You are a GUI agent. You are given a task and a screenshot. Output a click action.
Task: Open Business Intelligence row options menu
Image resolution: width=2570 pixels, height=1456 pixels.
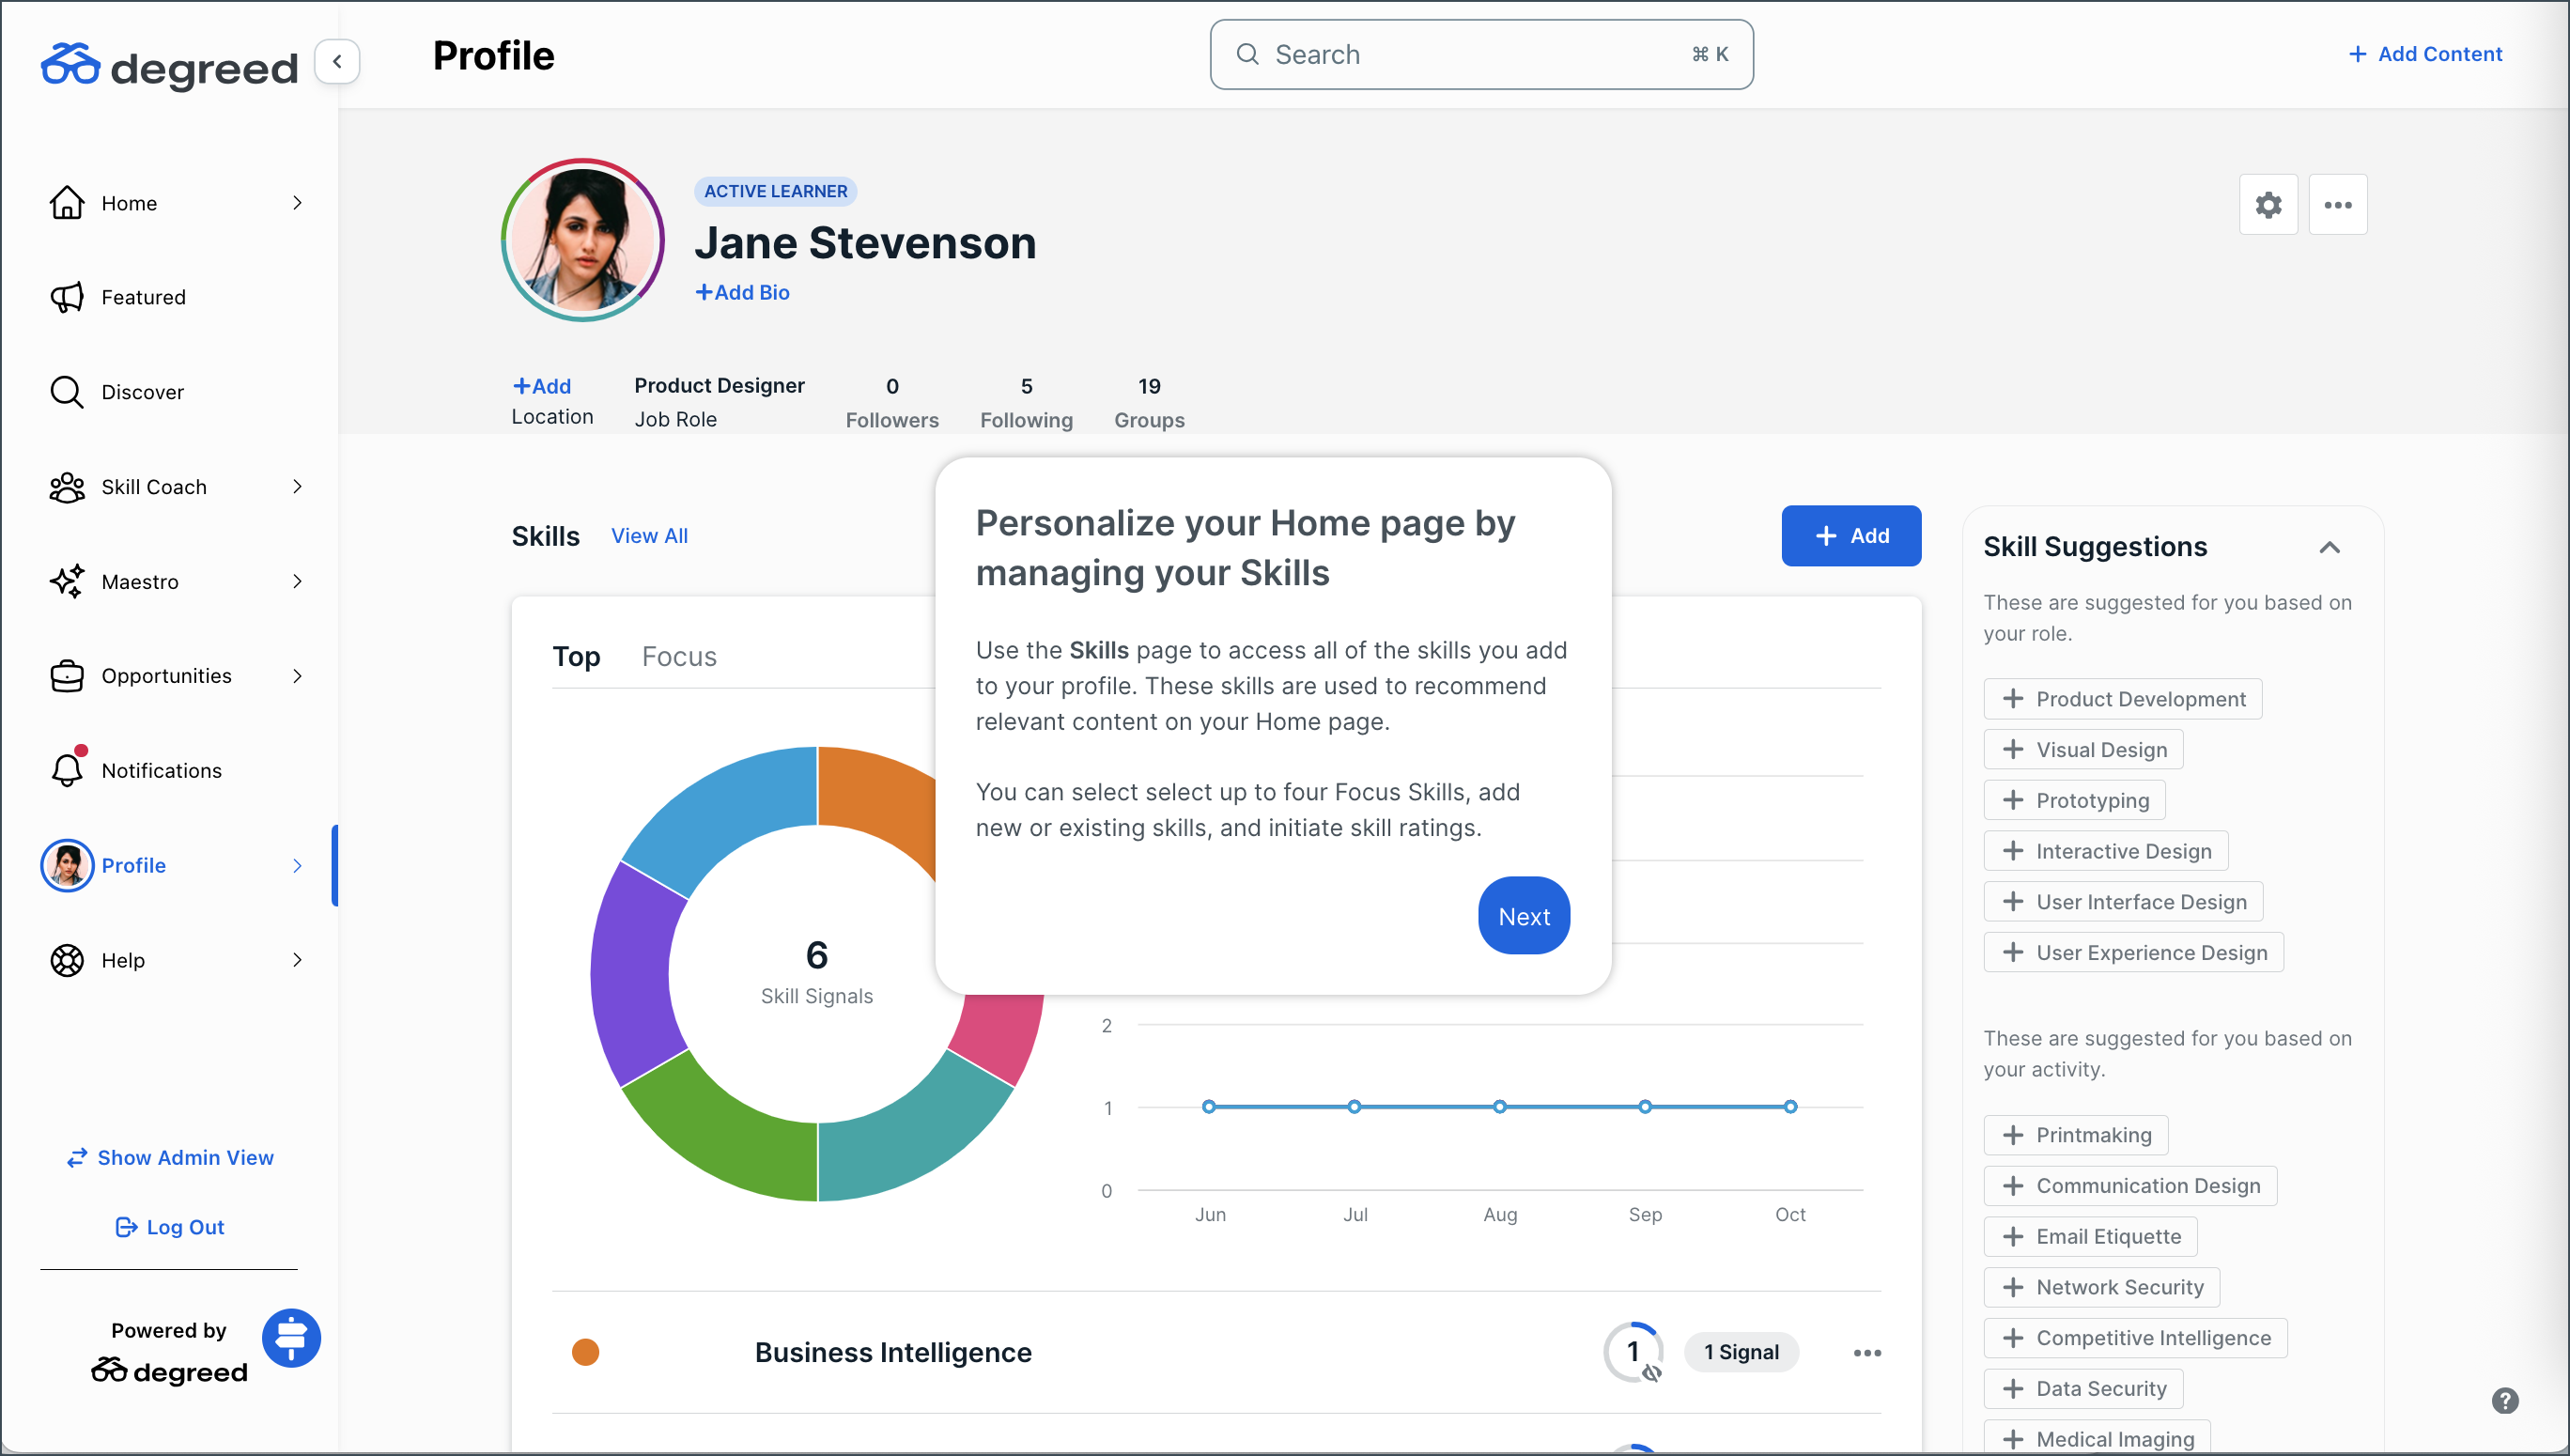[x=1866, y=1352]
